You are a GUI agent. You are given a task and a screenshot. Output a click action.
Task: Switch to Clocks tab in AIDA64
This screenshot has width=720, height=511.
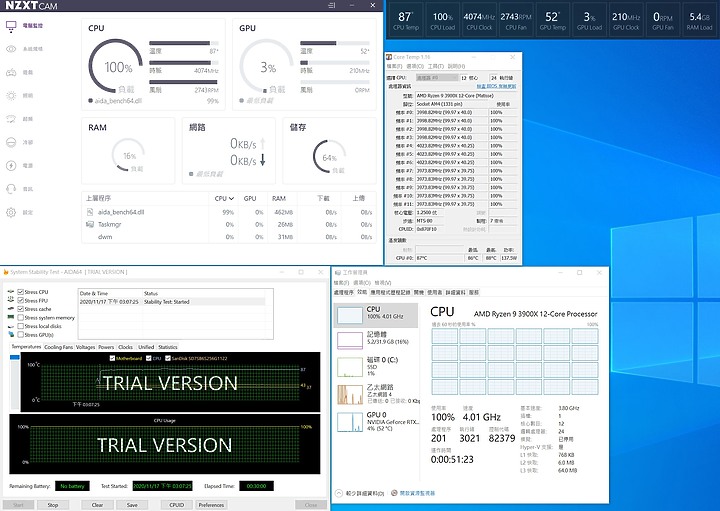(125, 347)
